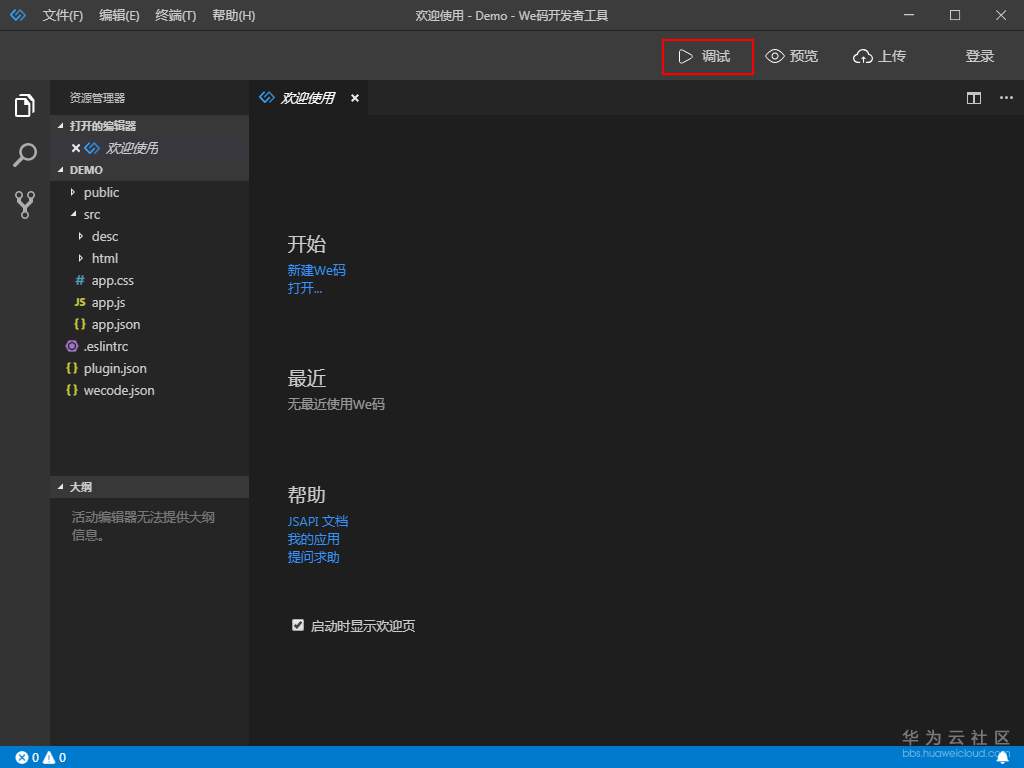Open the 文件(F) menu
Screen dimensions: 1024x768
pos(63,15)
